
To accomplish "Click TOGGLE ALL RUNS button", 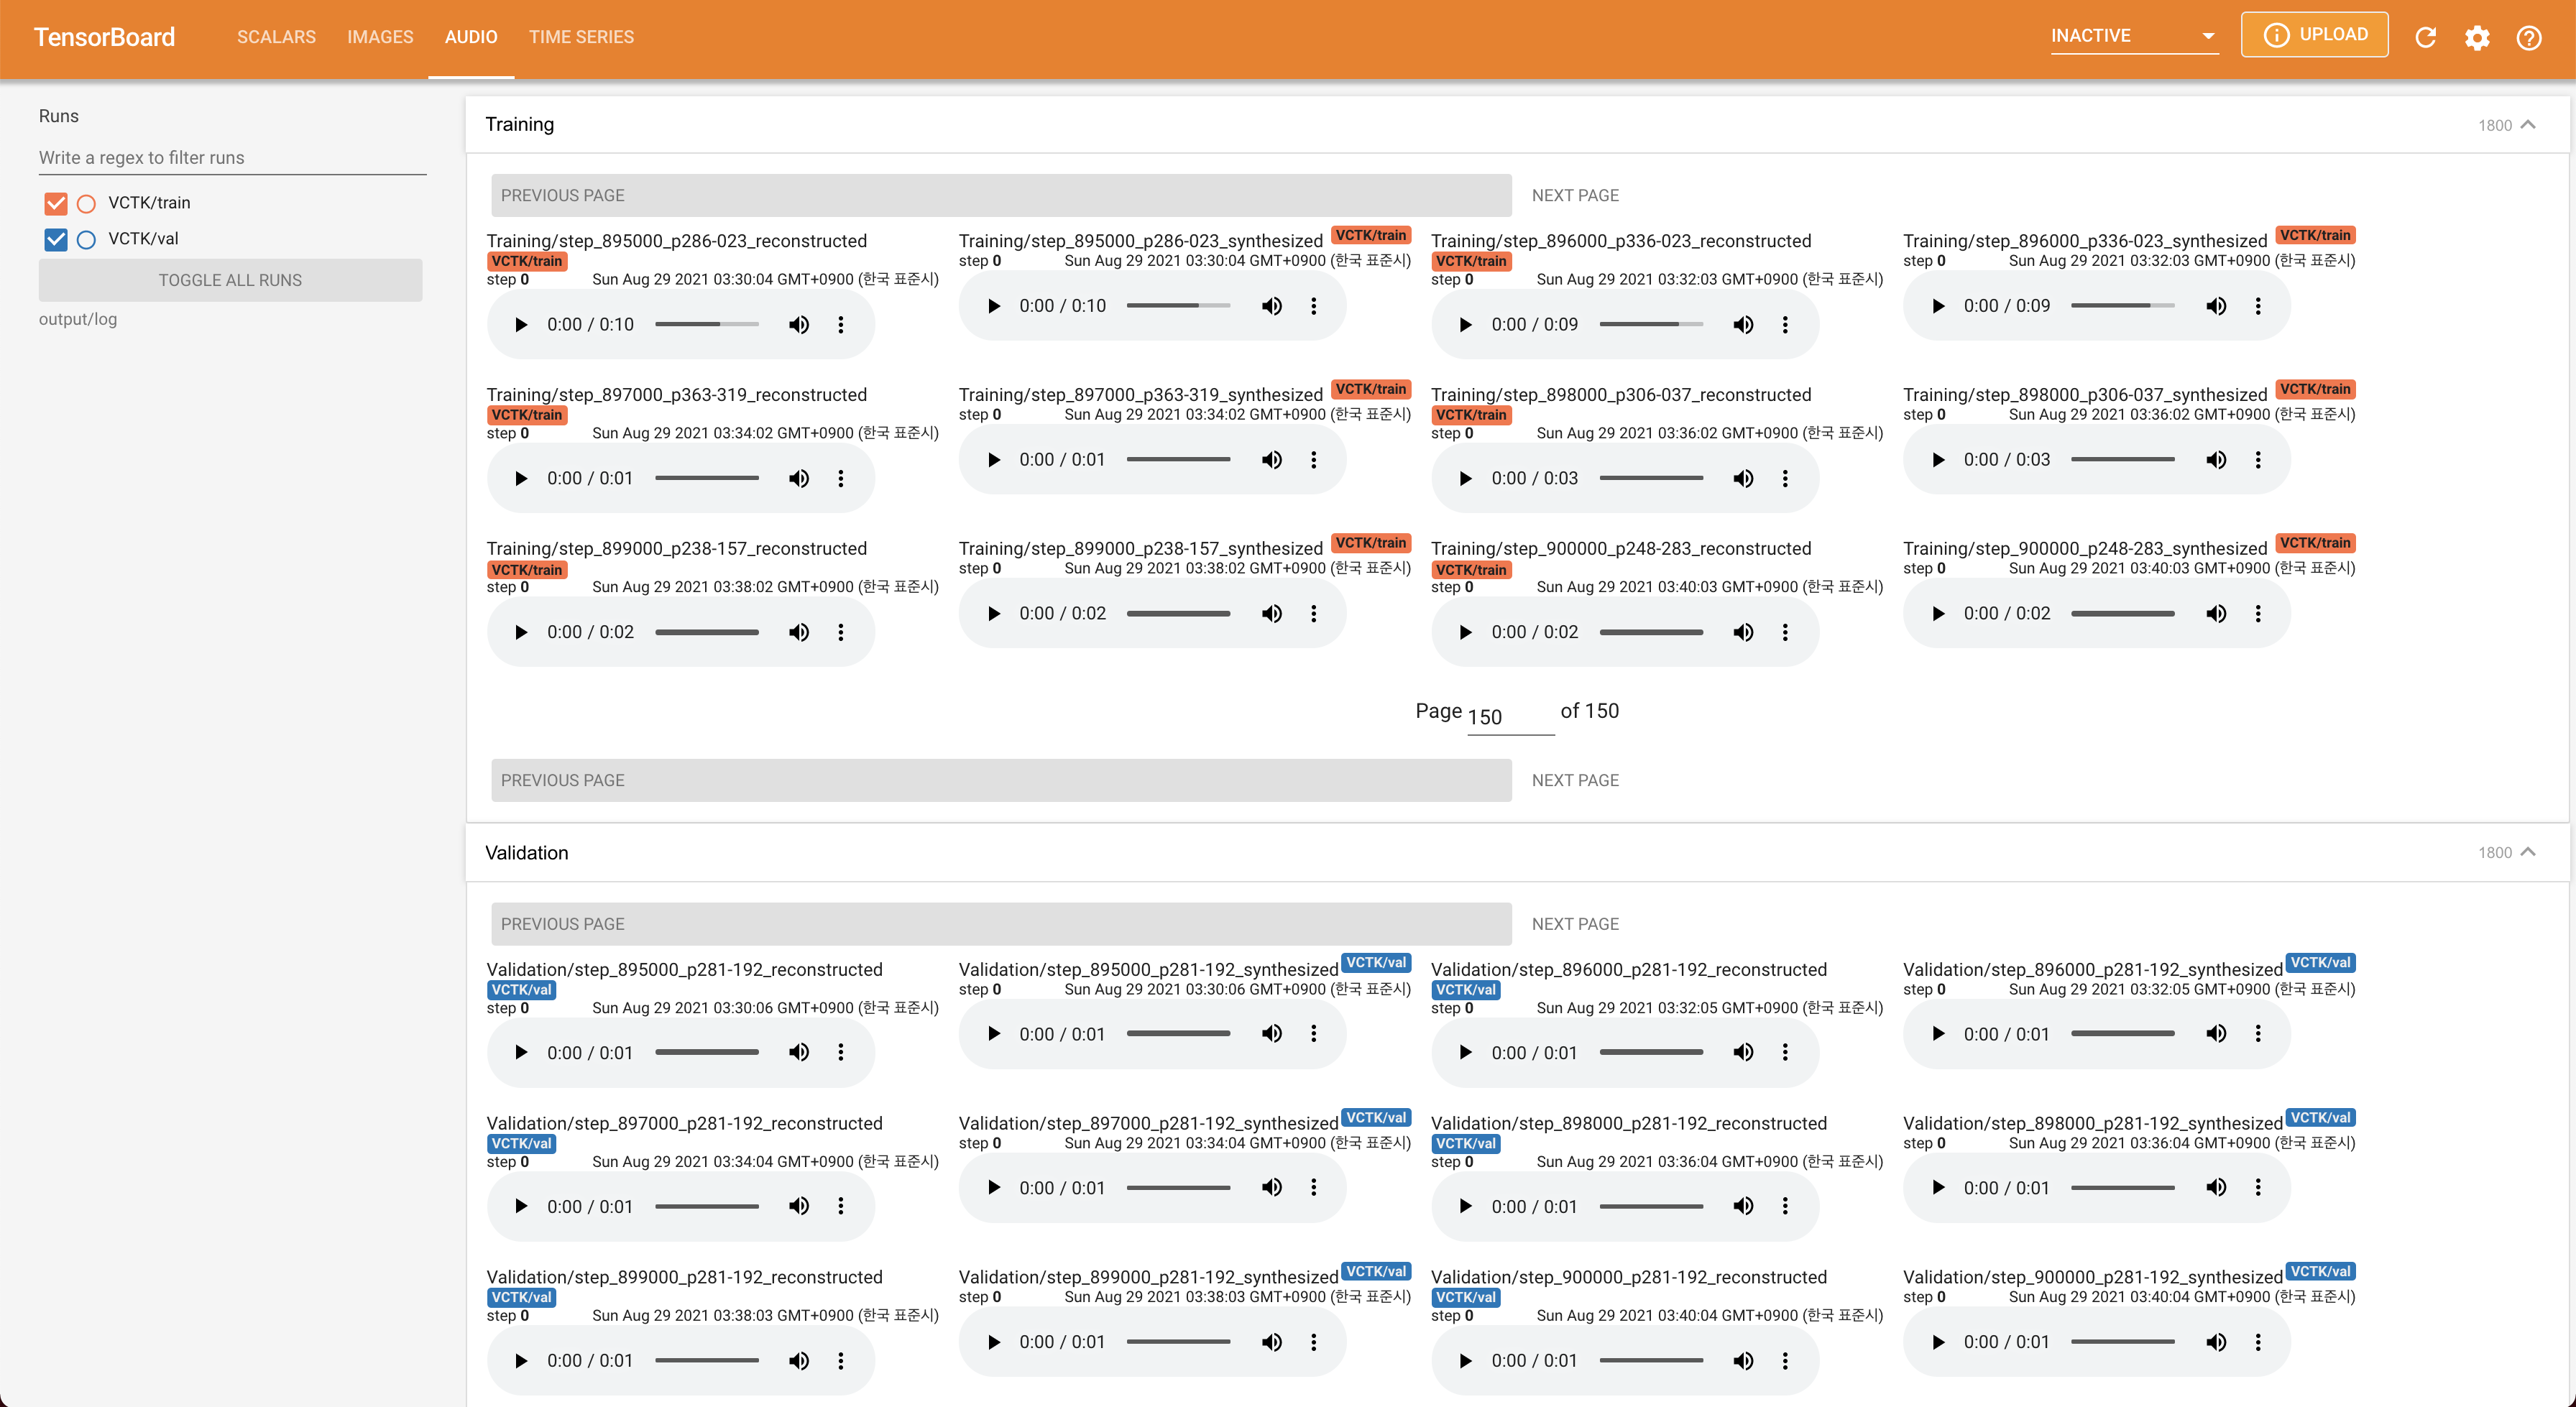I will (230, 280).
